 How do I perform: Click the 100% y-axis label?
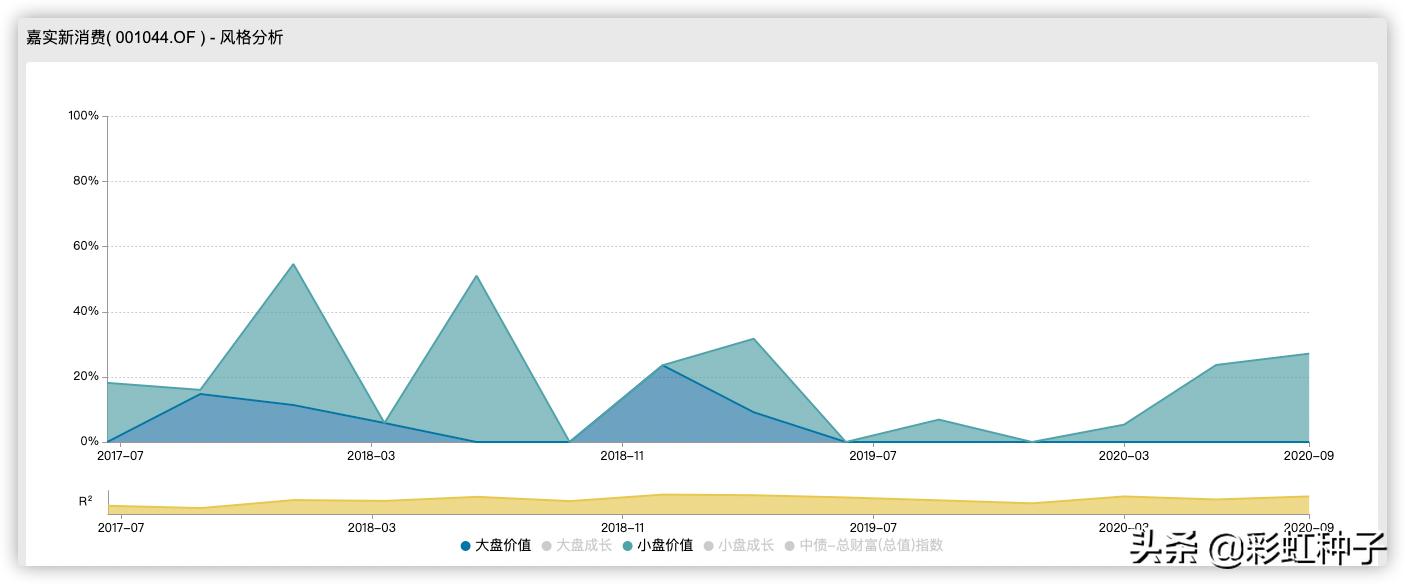pyautogui.click(x=83, y=116)
